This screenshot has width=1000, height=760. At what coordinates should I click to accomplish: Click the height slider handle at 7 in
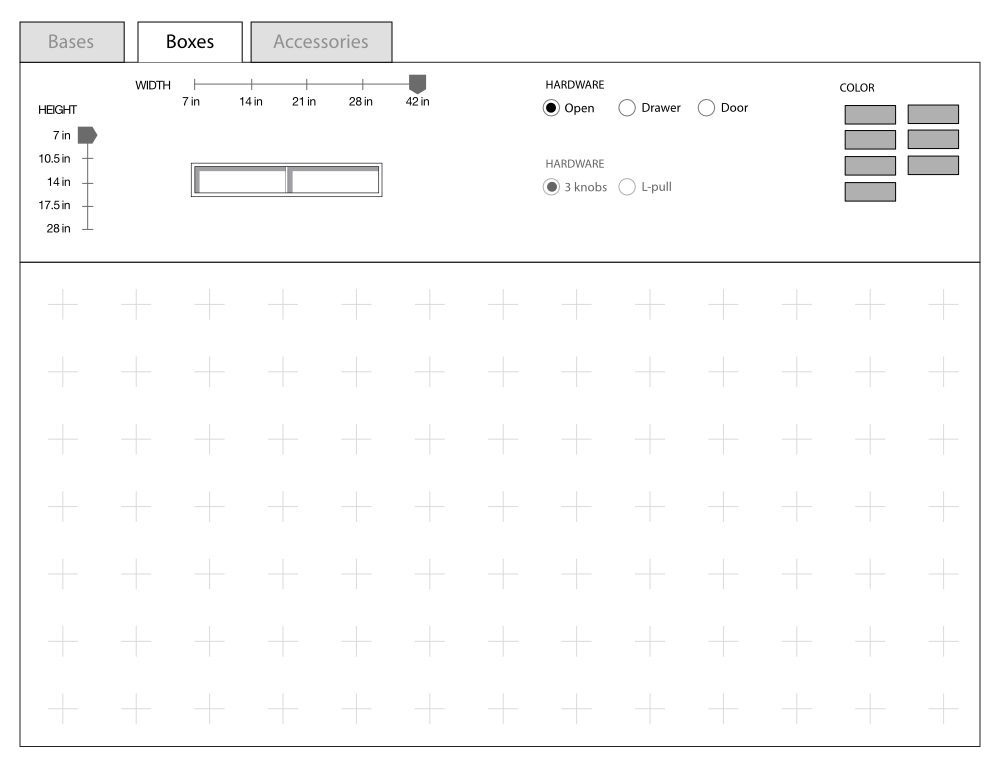[x=87, y=135]
